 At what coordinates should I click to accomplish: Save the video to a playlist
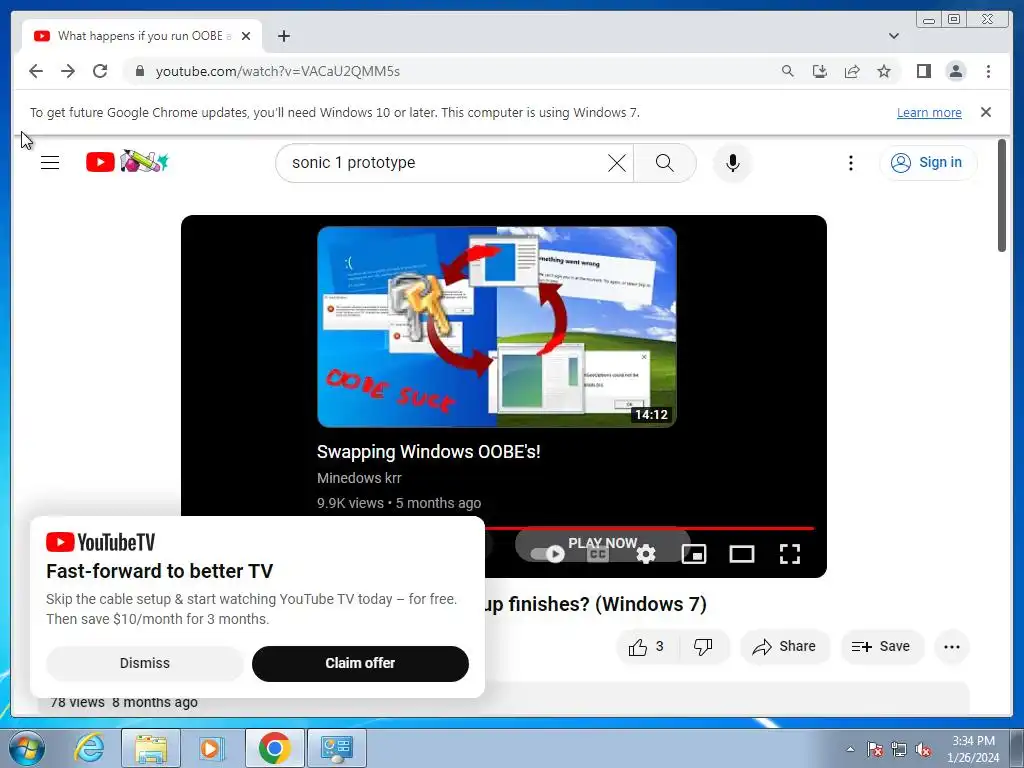(x=882, y=647)
